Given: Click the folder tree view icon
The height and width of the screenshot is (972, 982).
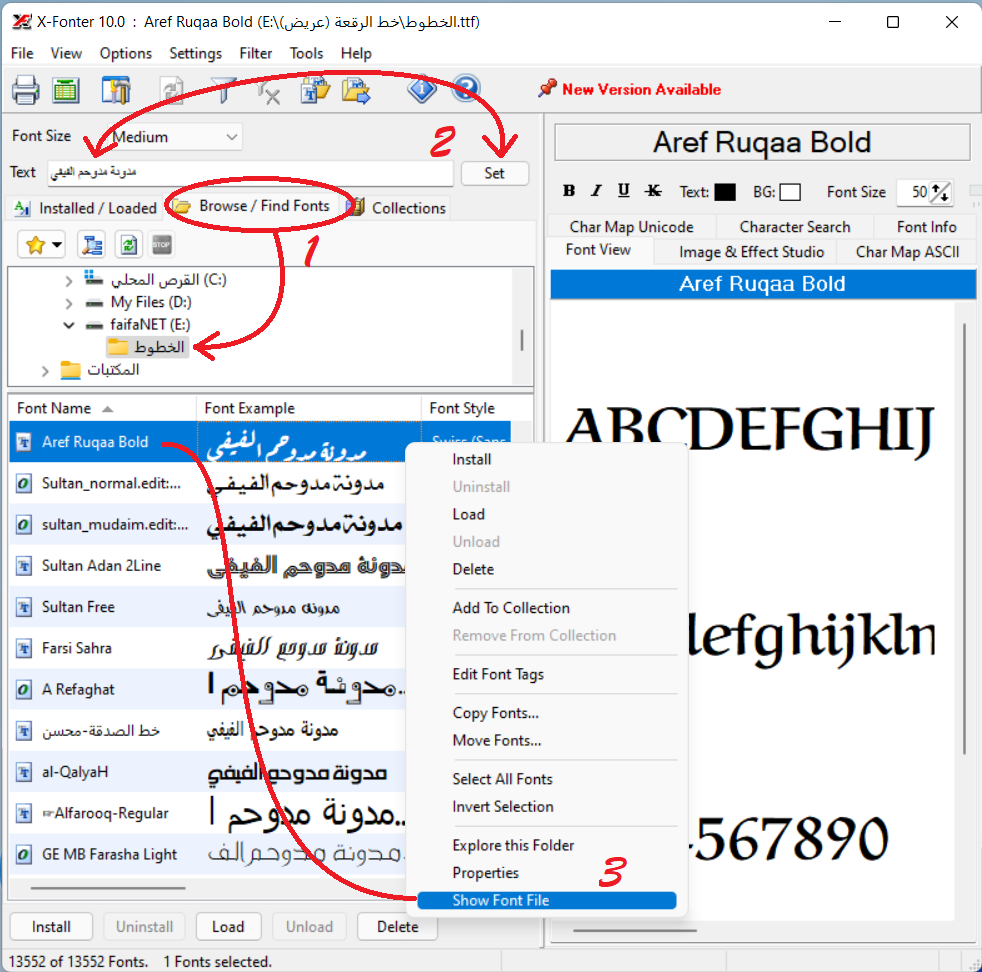Looking at the screenshot, I should tap(92, 245).
